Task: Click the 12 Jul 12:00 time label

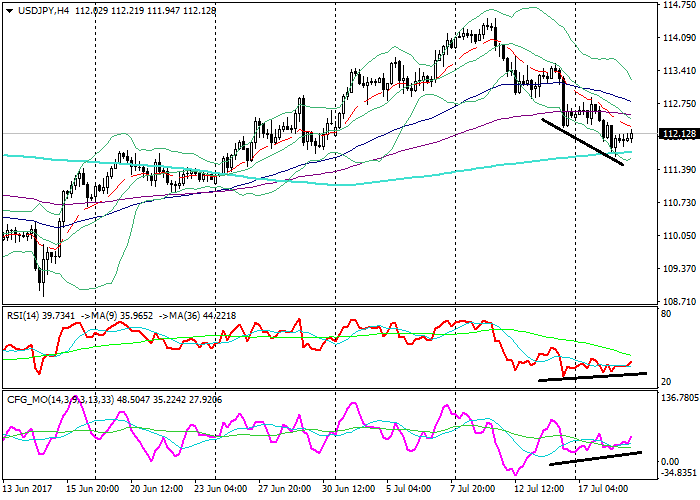Action: point(540,489)
